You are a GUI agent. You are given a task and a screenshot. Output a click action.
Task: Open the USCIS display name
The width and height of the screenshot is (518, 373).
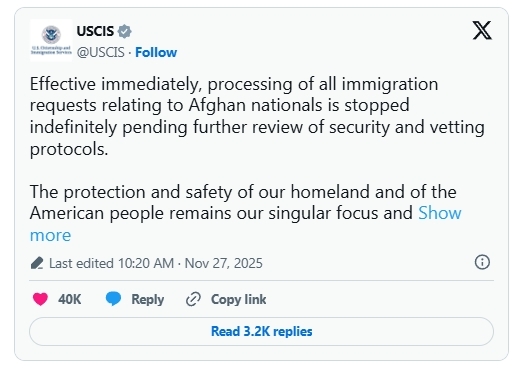(x=95, y=31)
